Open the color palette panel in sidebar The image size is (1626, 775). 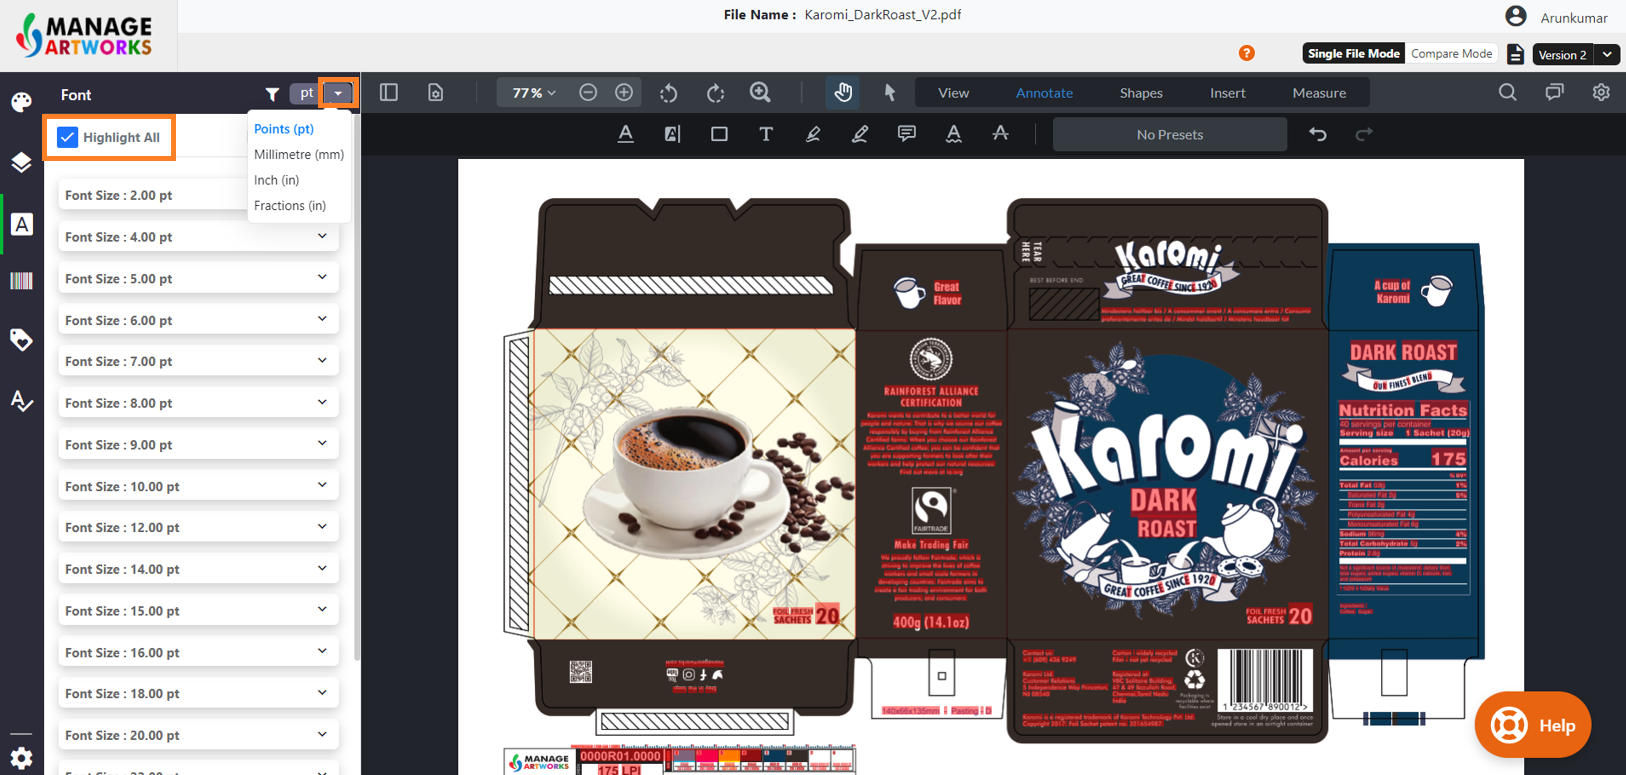(x=21, y=102)
